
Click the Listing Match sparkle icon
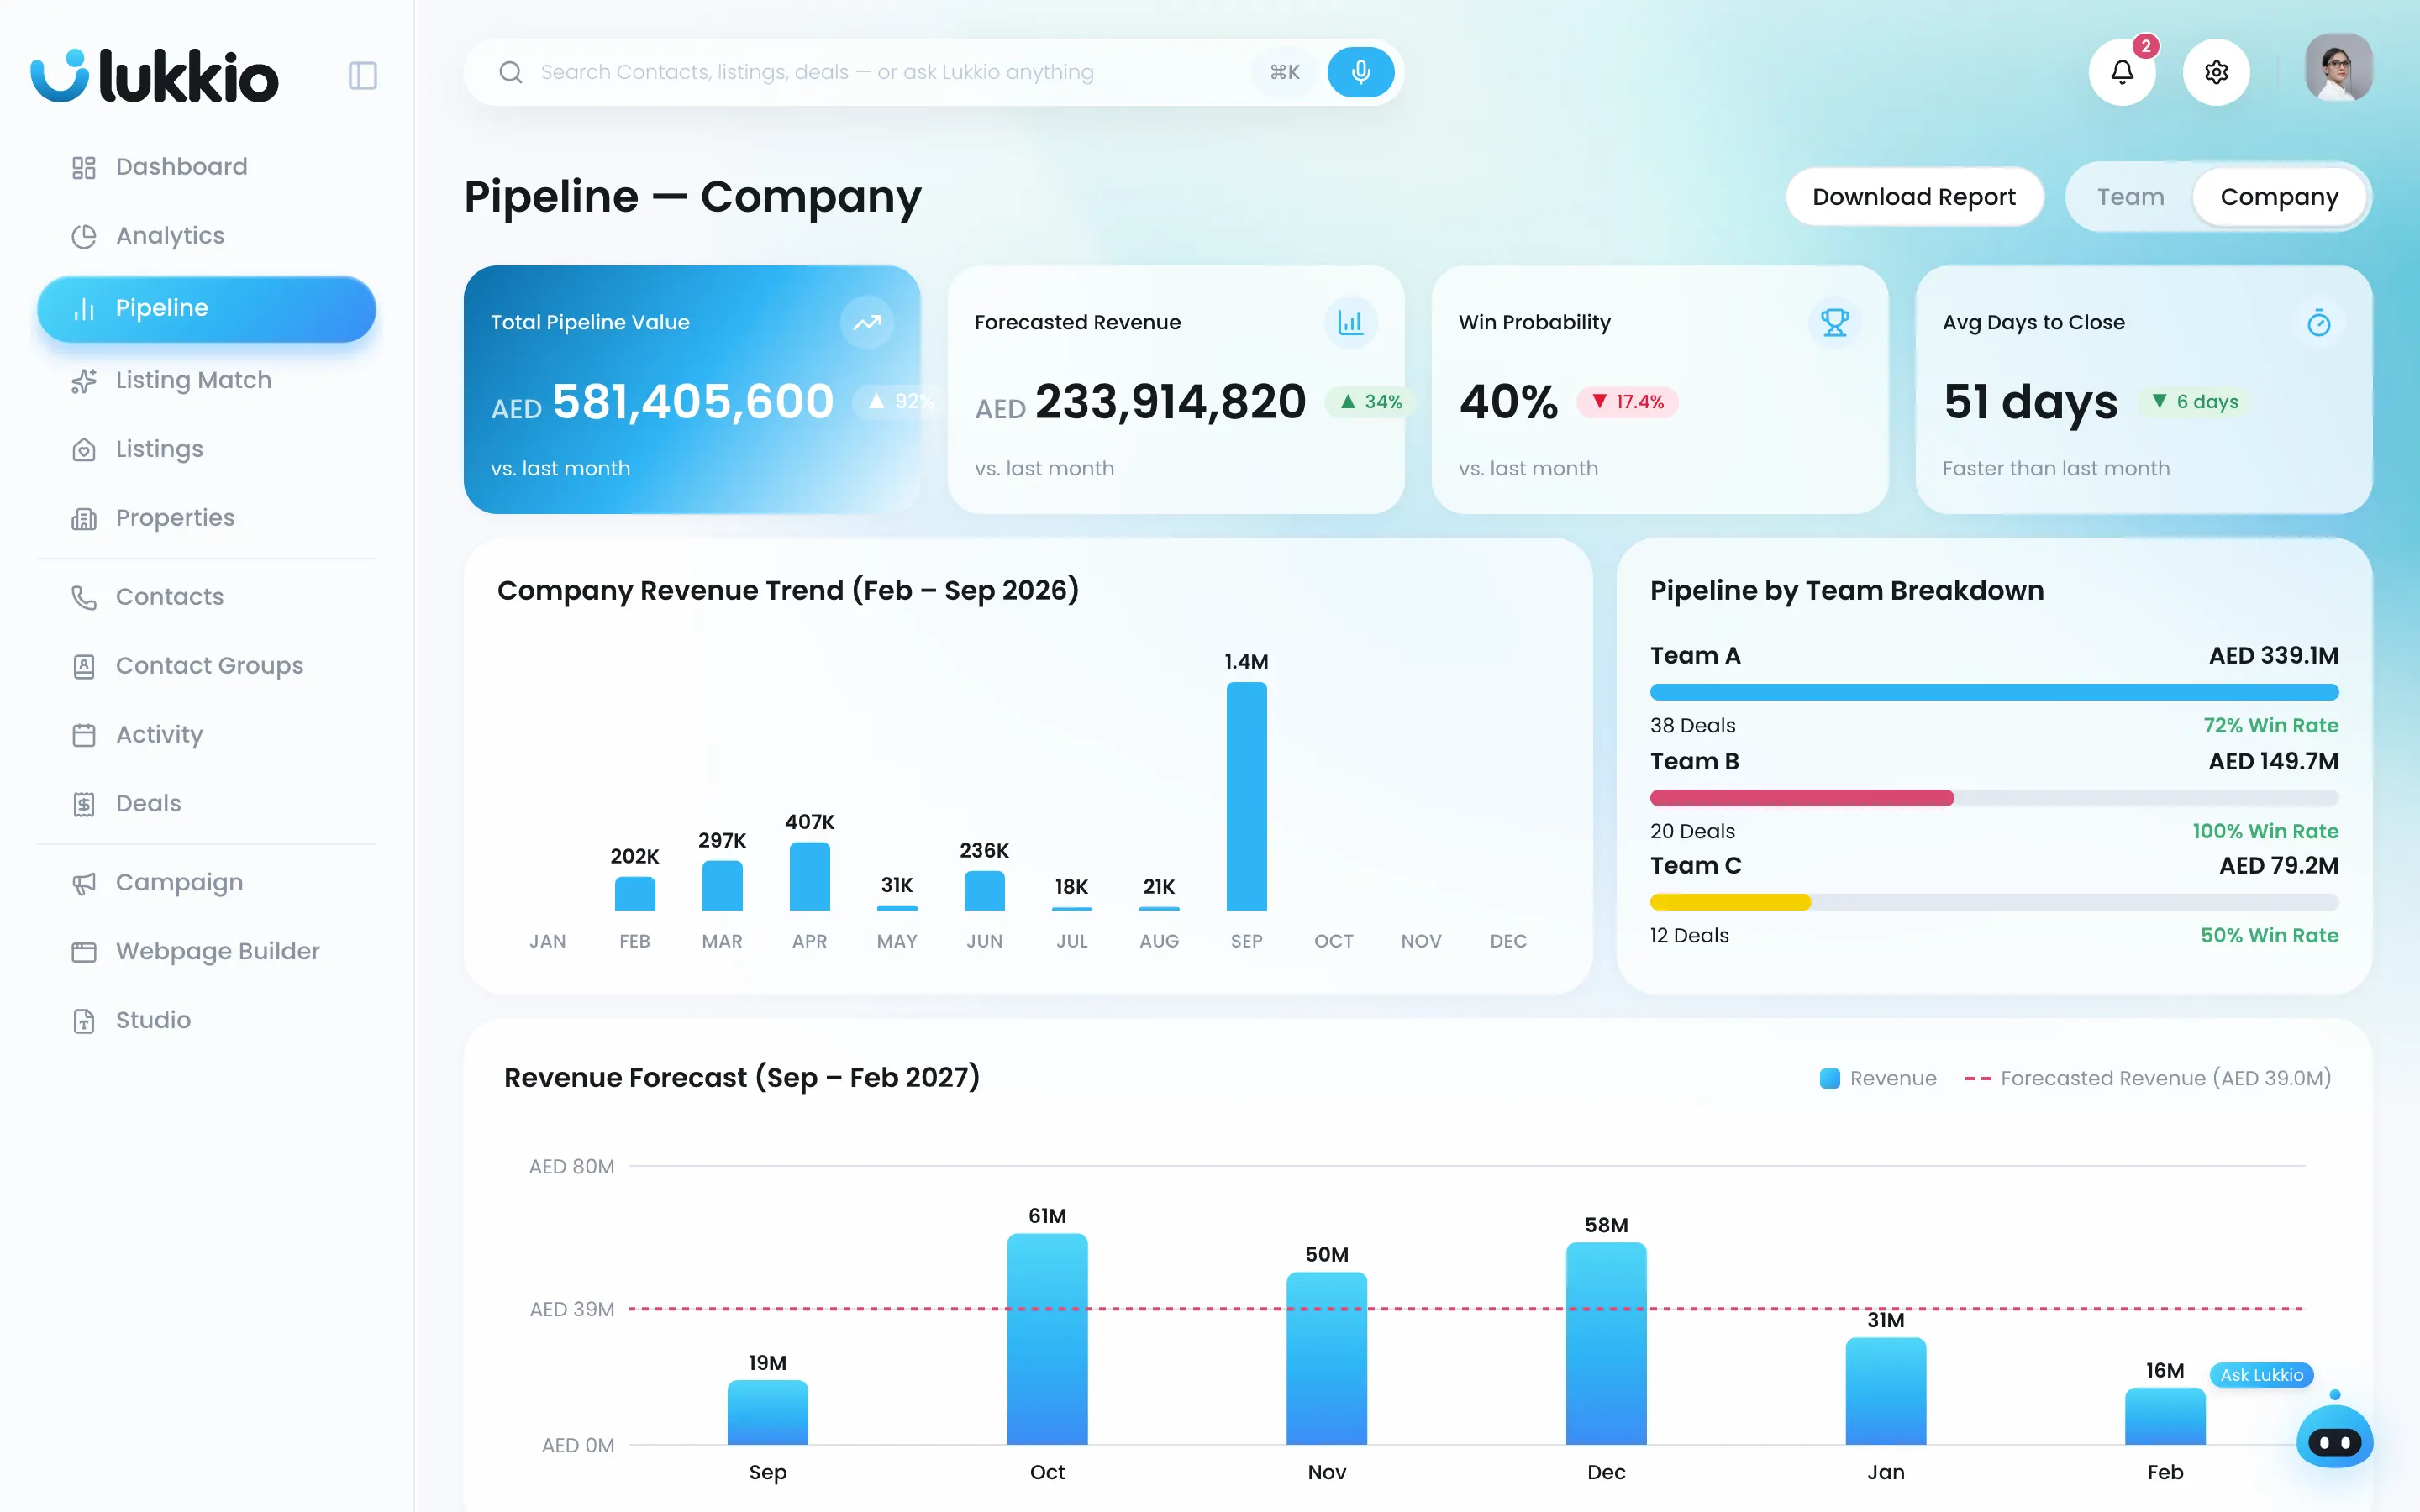84,381
